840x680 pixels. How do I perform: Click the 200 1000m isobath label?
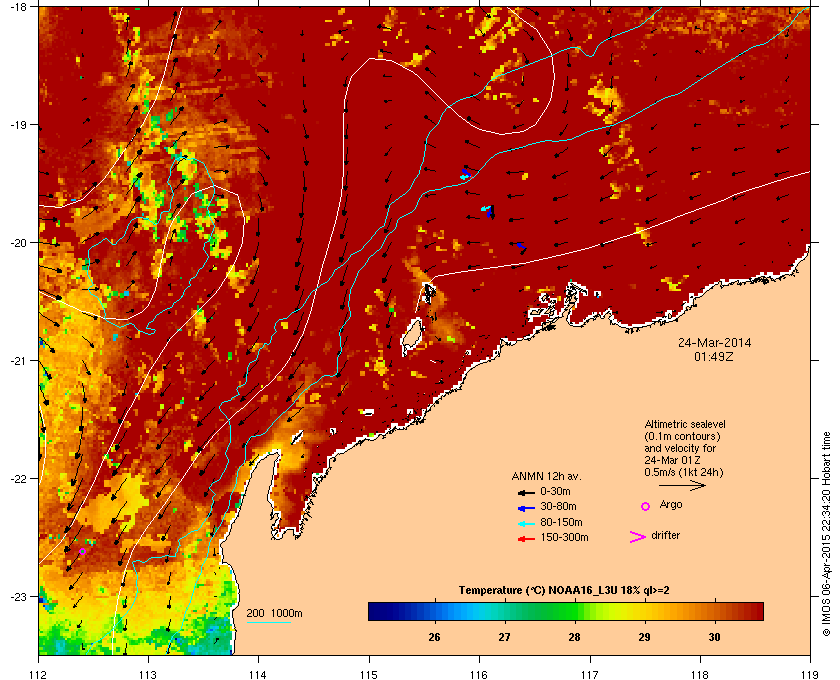pos(274,613)
